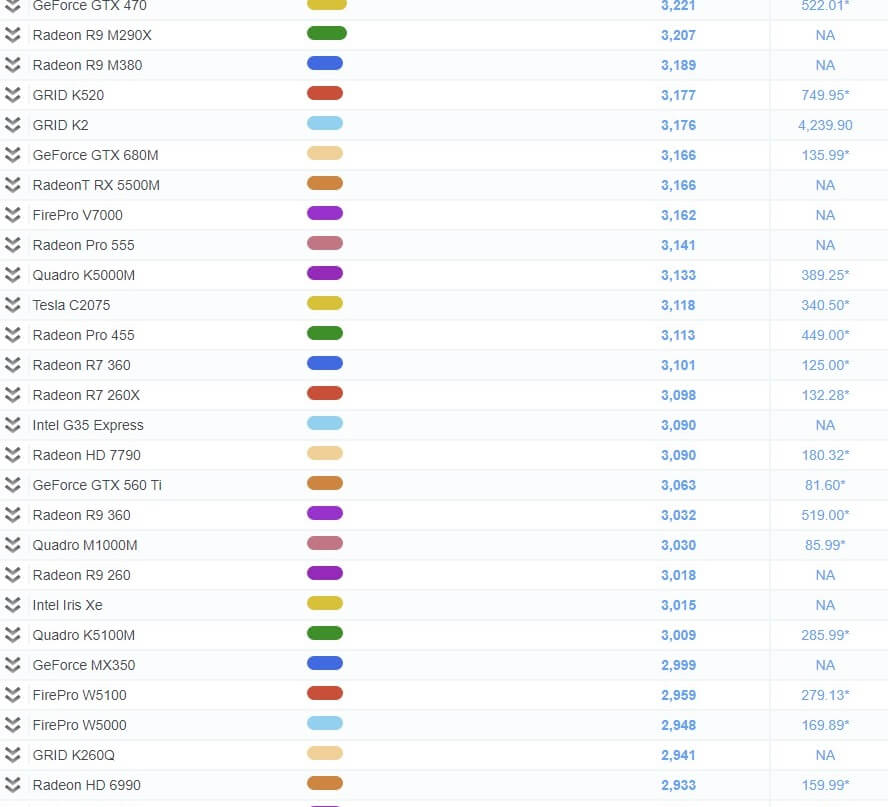This screenshot has height=807, width=888.
Task: Open the Radeon HD 7790 link
Action: click(x=86, y=455)
